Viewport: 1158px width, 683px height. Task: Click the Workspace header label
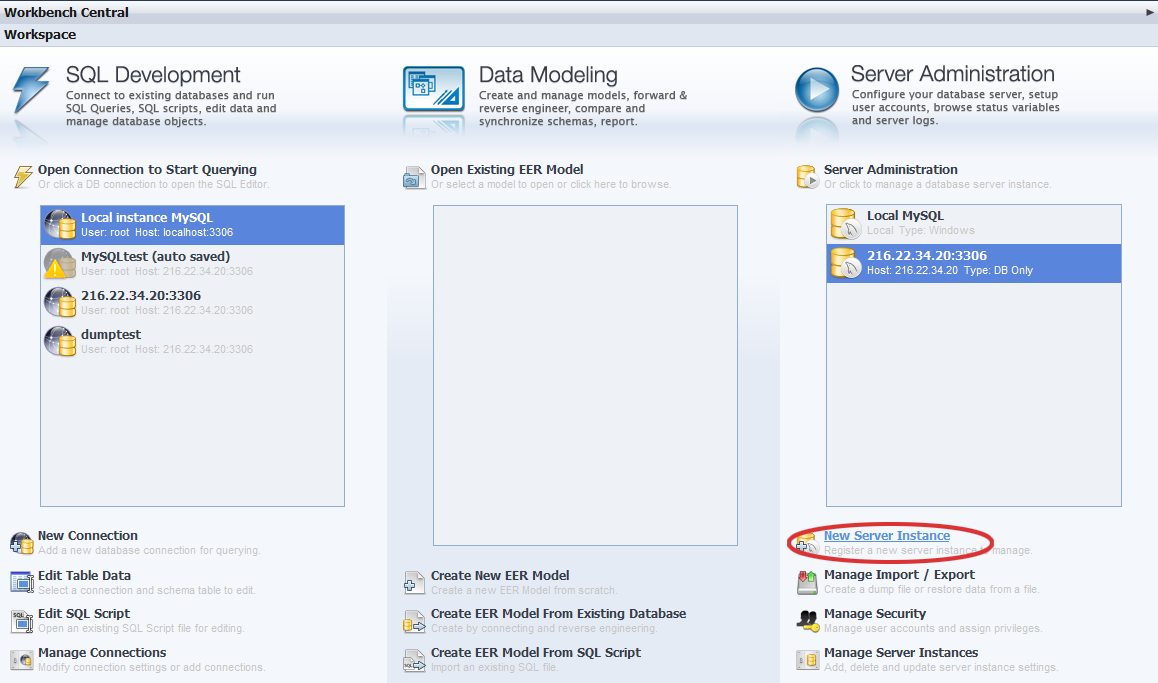[40, 35]
